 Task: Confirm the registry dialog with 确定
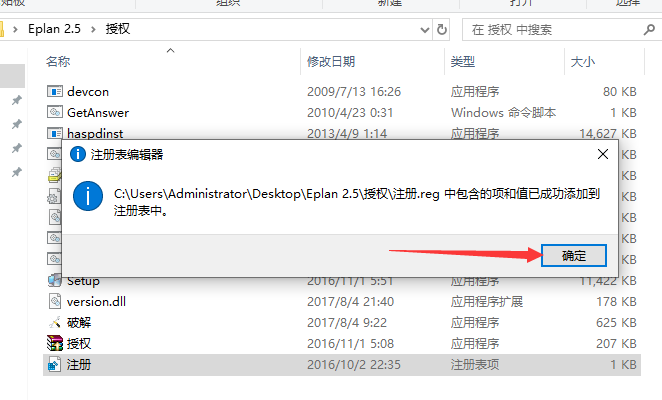(x=574, y=256)
